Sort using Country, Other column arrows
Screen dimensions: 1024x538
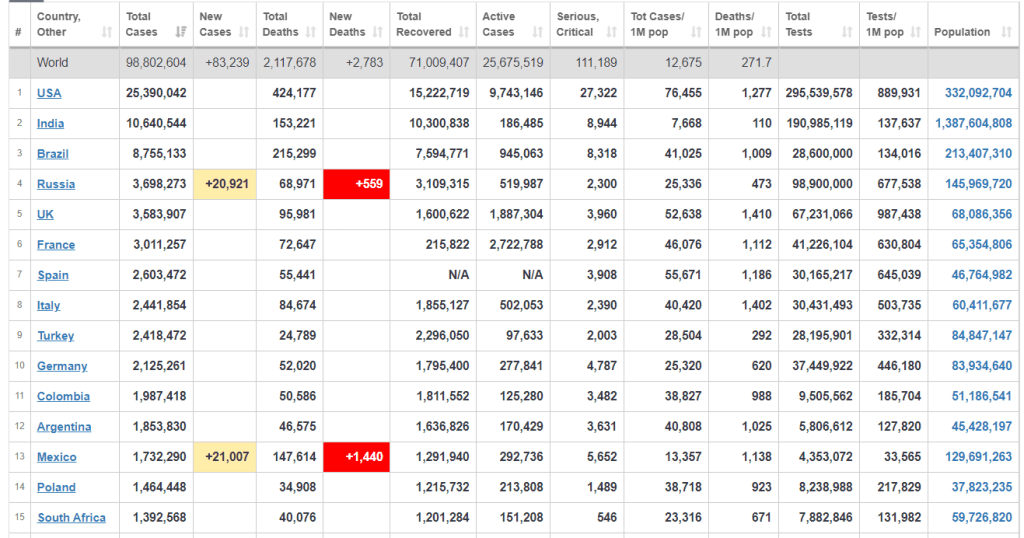pyautogui.click(x=107, y=32)
